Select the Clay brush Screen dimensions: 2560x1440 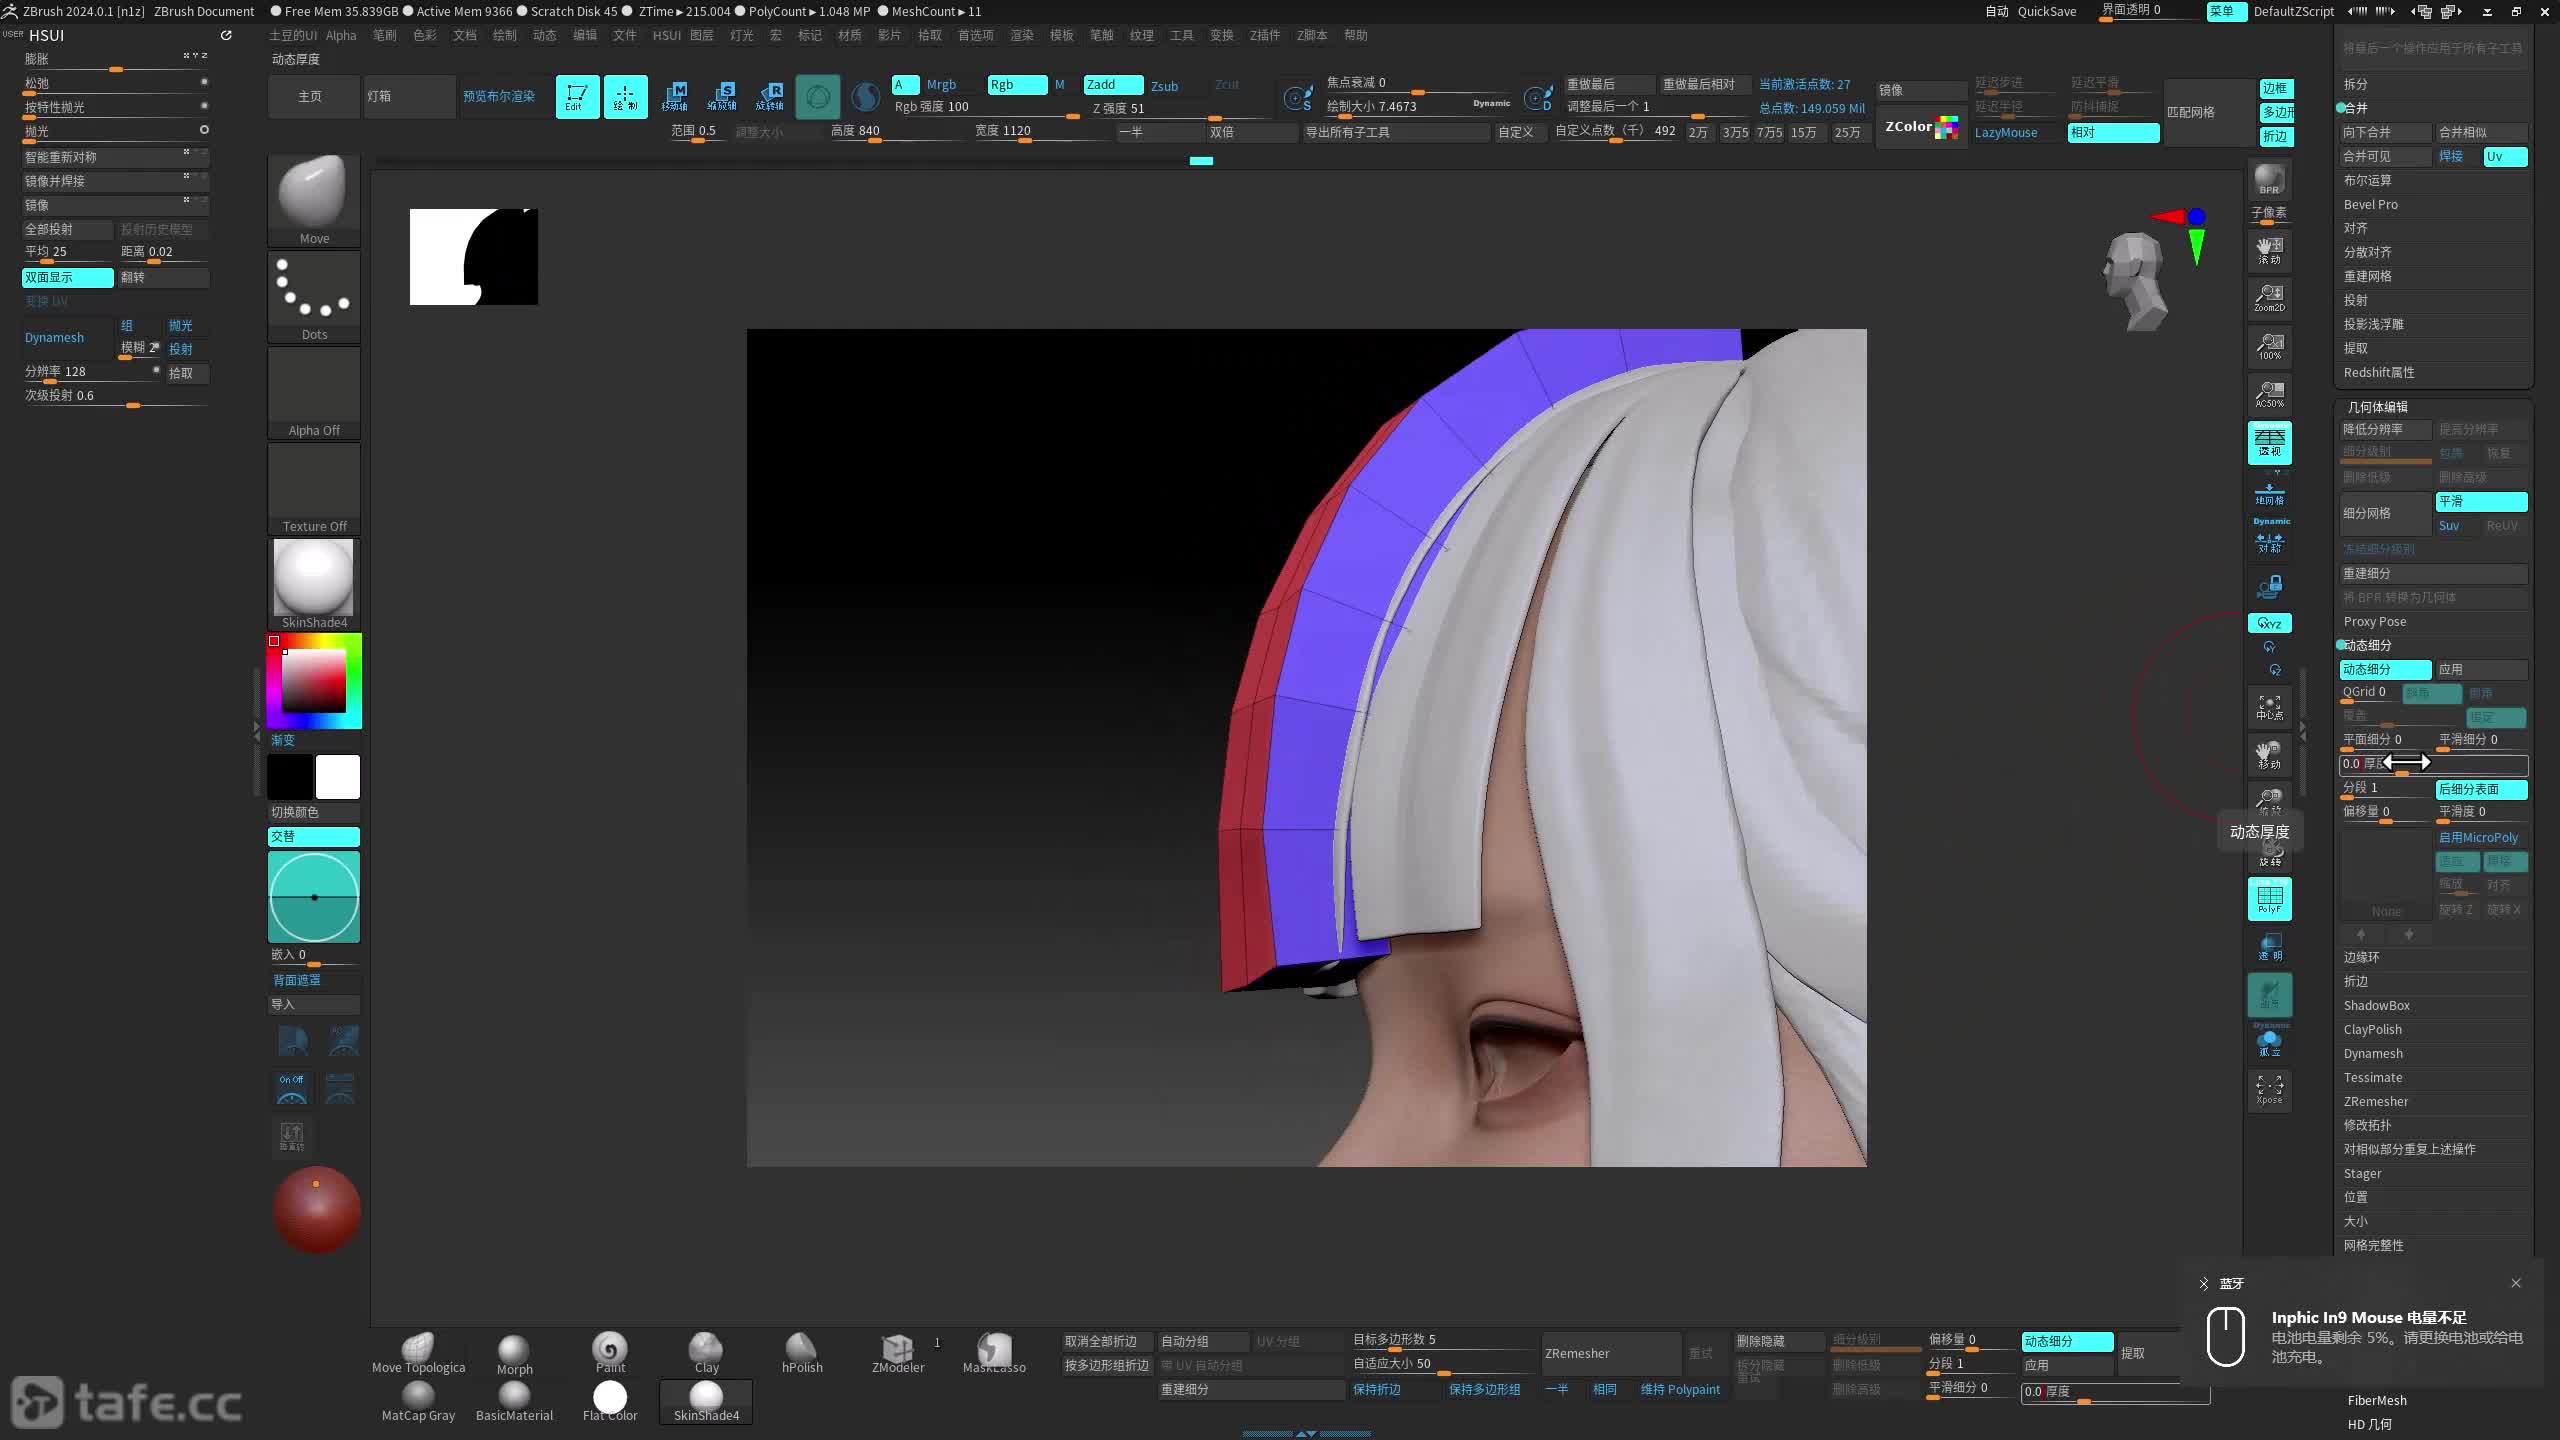click(706, 1354)
